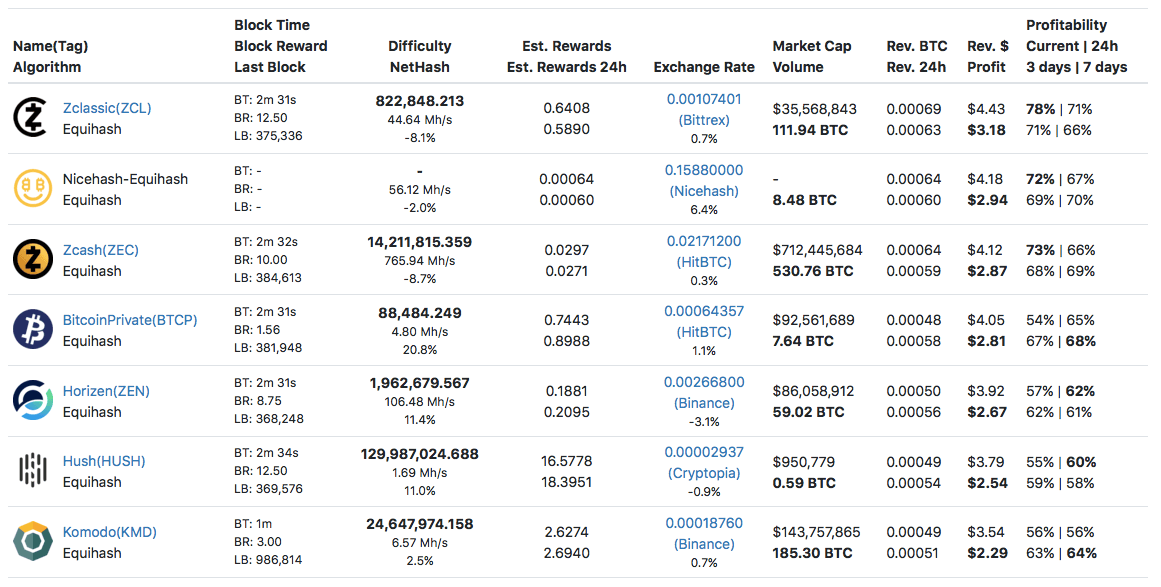This screenshot has height=587, width=1161.
Task: Click the Difficulty column header
Action: click(x=420, y=46)
